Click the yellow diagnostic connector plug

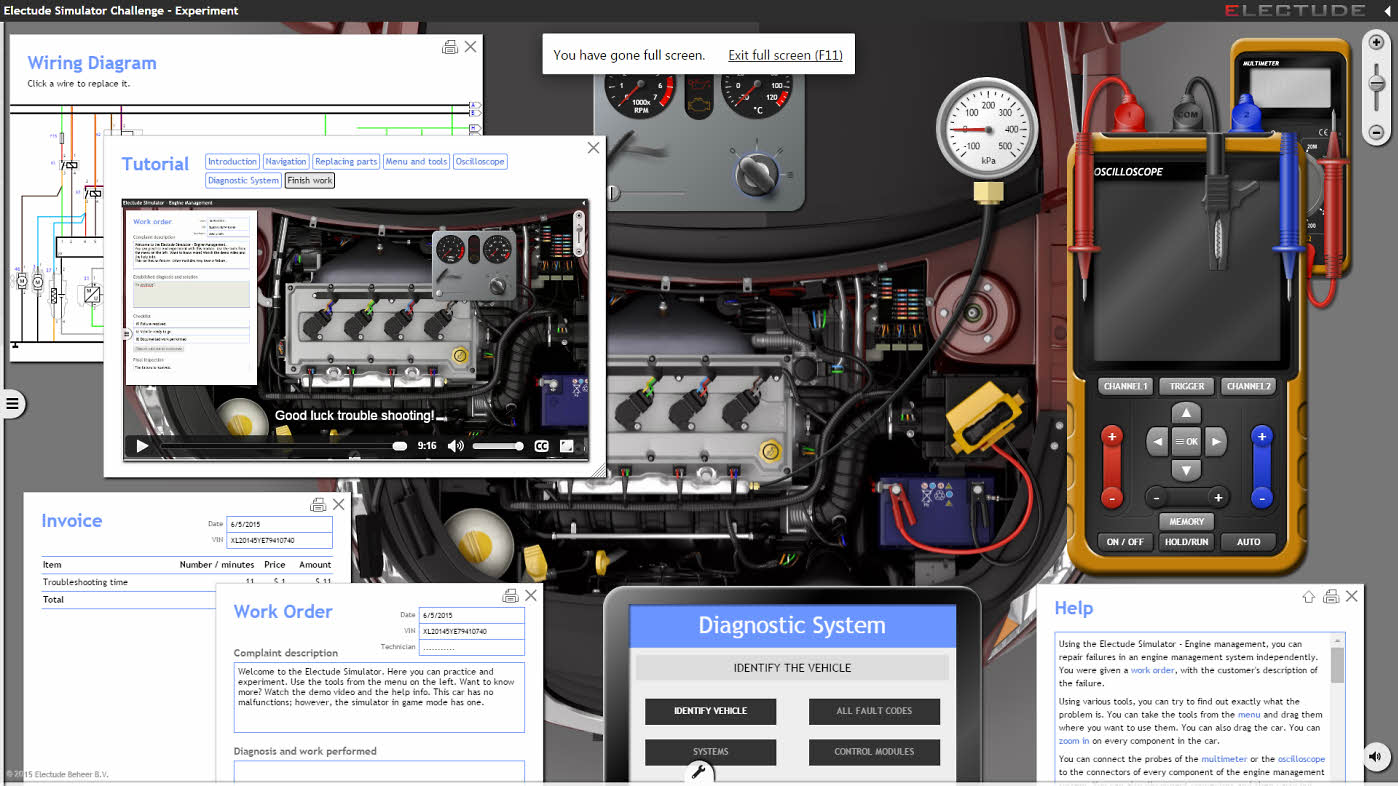[984, 420]
